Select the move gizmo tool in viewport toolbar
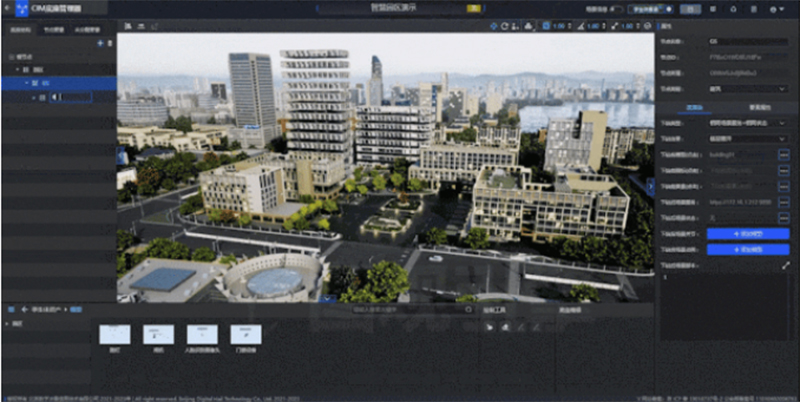The width and height of the screenshot is (800, 402). click(x=494, y=26)
